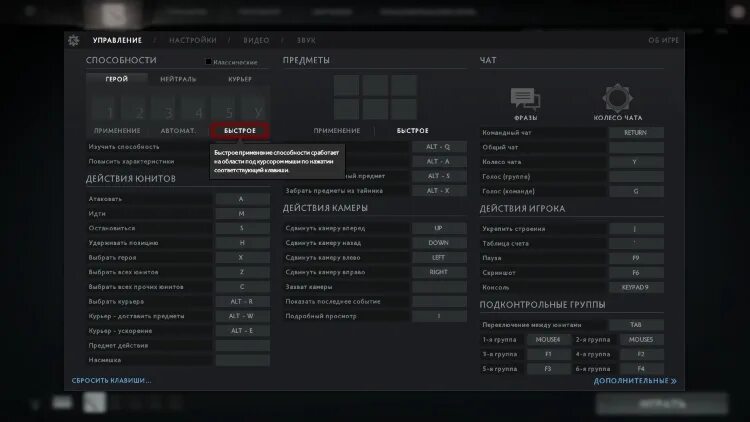Edit the Идти key binding field
The width and height of the screenshot is (750, 422).
click(x=243, y=213)
